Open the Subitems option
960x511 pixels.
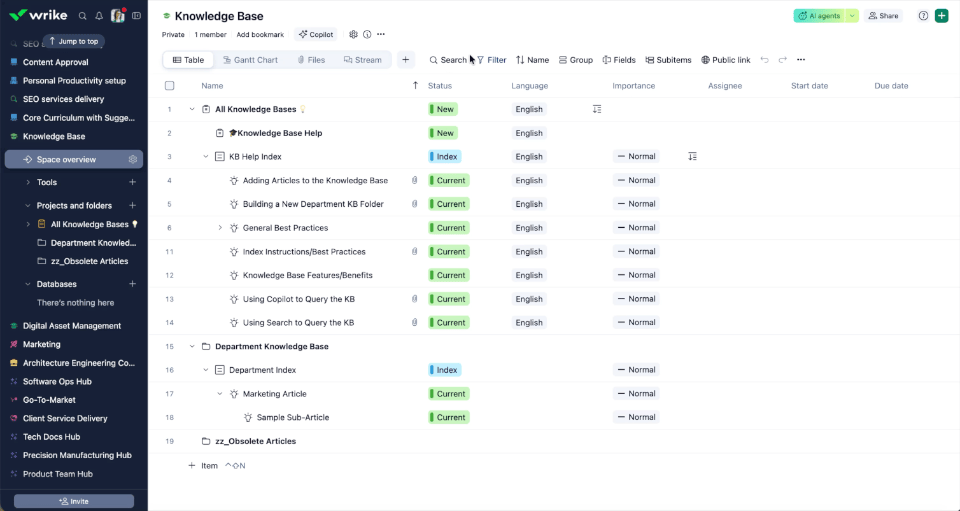(x=669, y=60)
